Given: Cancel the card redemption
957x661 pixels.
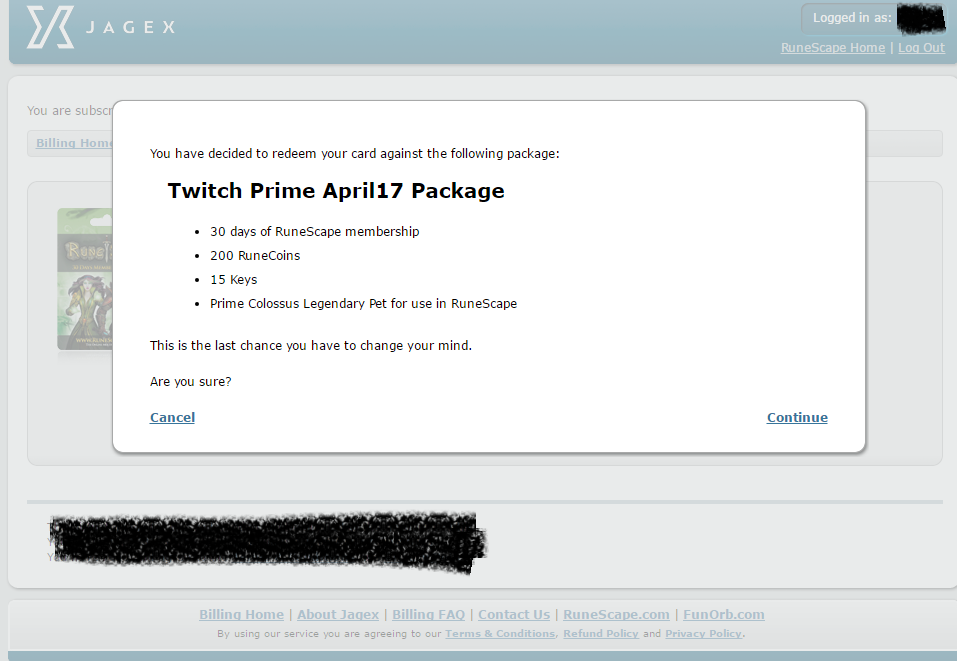Looking at the screenshot, I should click(x=172, y=417).
